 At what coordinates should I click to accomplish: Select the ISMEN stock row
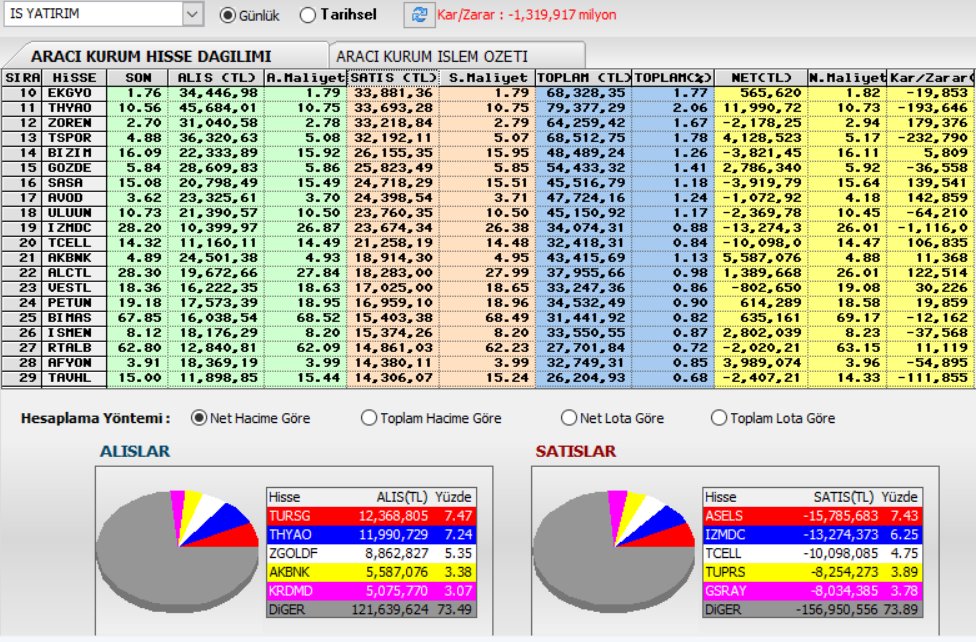click(x=488, y=333)
